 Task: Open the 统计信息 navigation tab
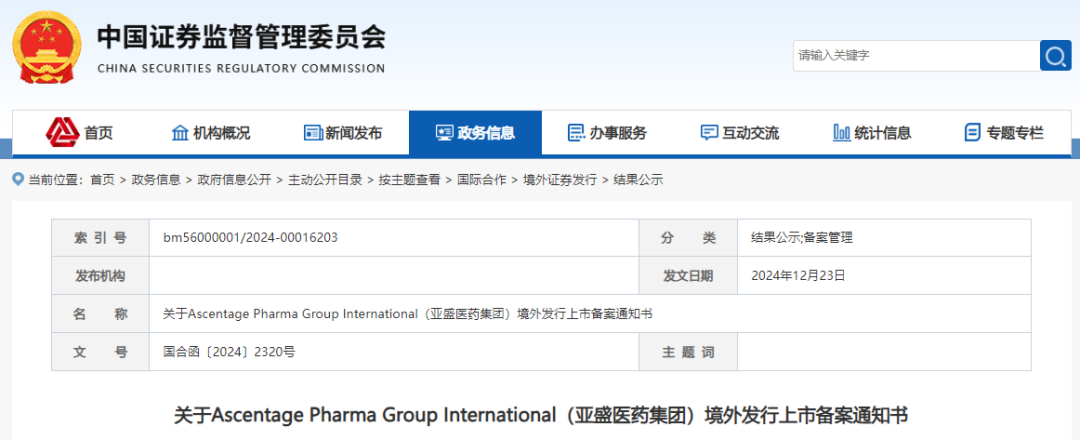(x=872, y=133)
